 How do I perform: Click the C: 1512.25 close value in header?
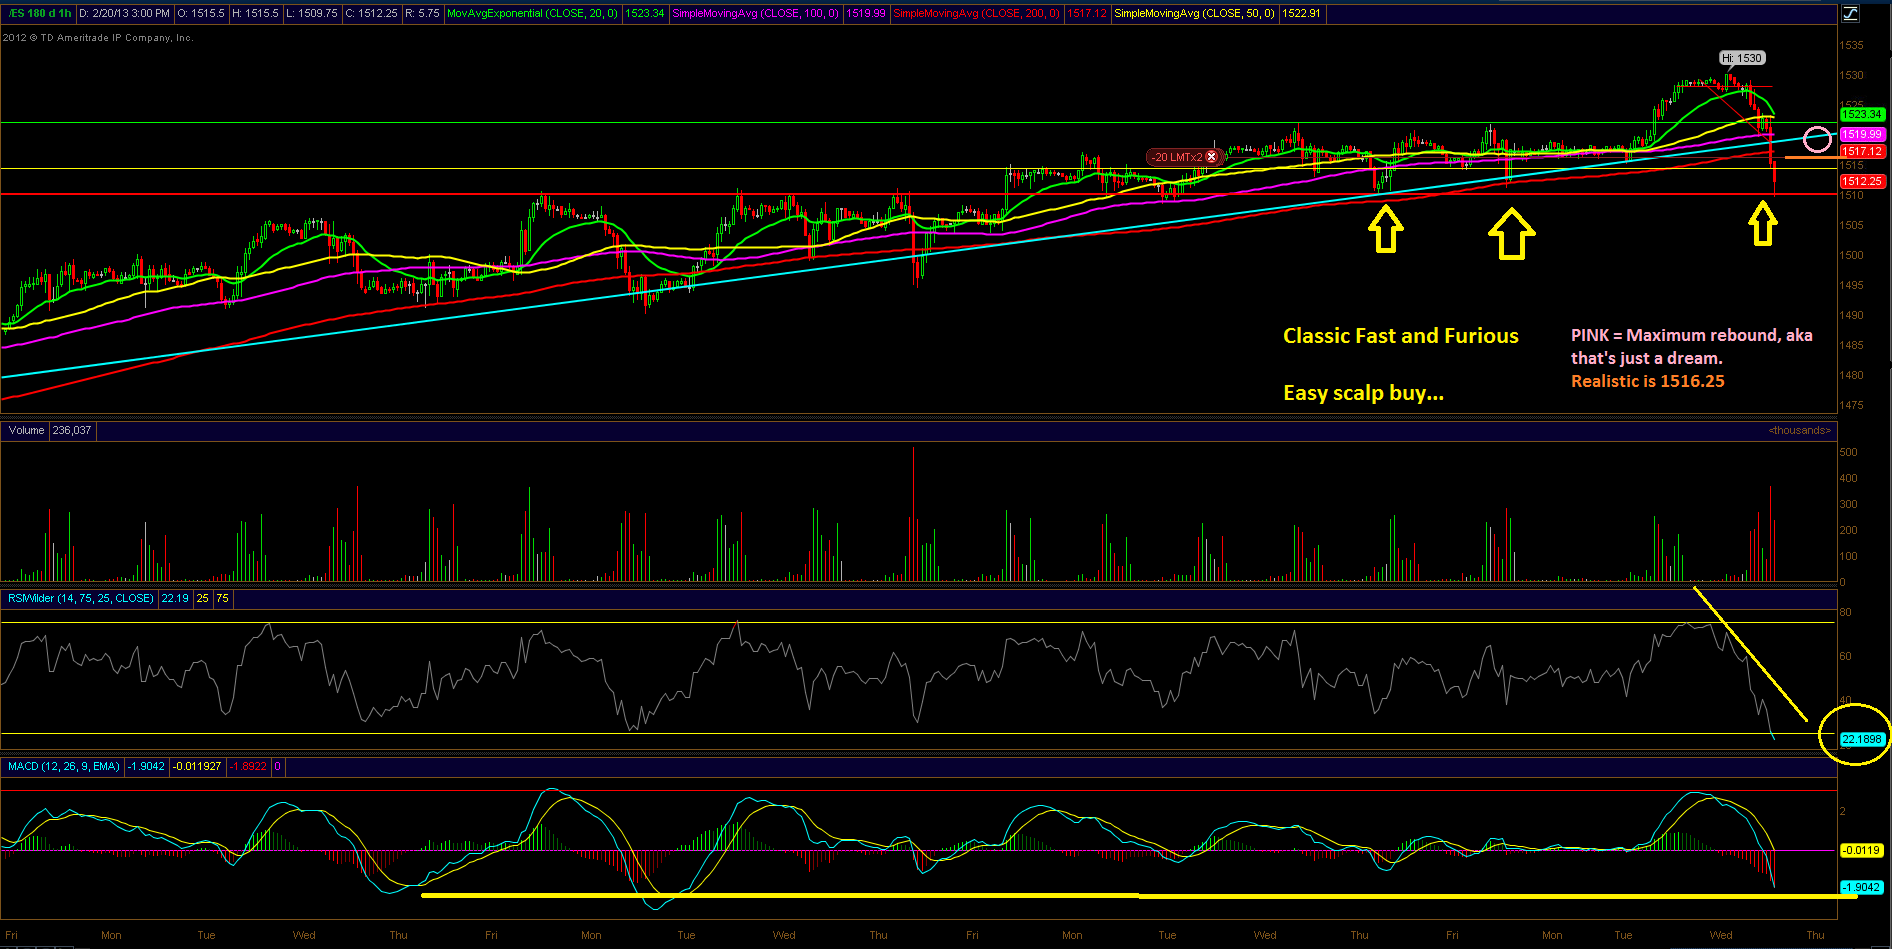tap(371, 13)
